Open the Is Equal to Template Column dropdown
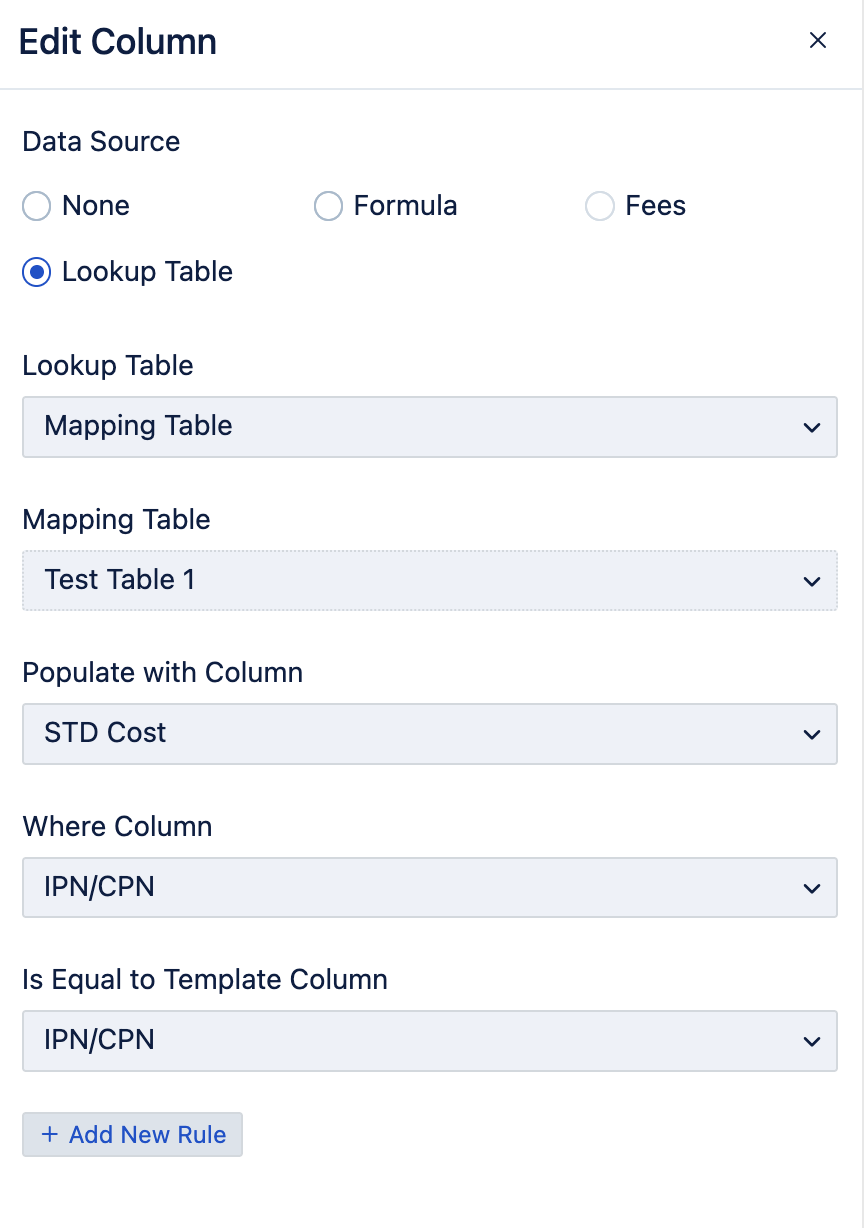Viewport: 864px width, 1228px height. [x=429, y=1041]
